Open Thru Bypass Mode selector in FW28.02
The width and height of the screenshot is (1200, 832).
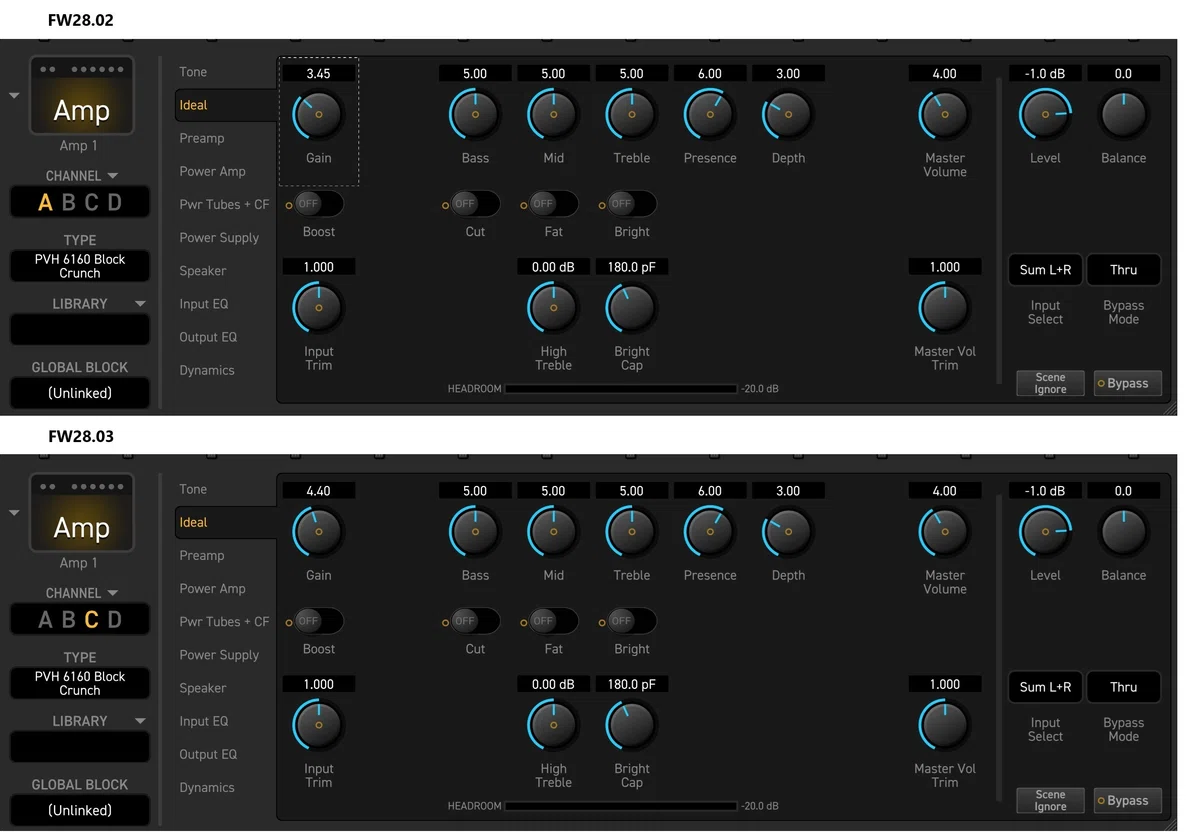[1123, 270]
